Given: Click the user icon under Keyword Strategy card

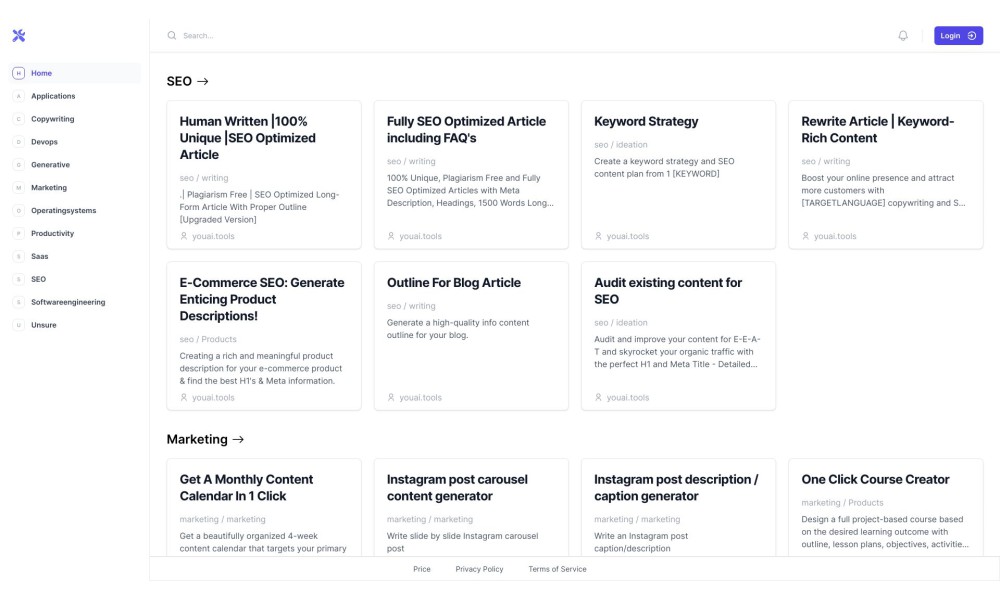Looking at the screenshot, I should click(598, 236).
